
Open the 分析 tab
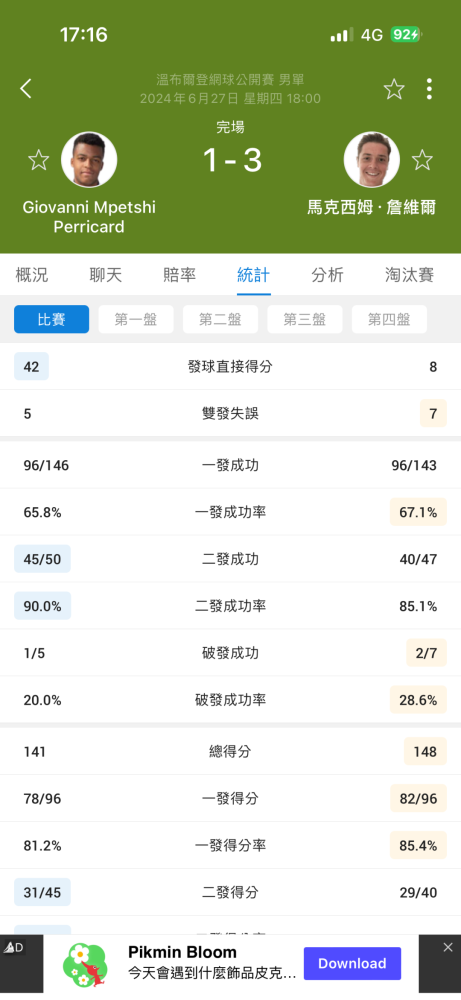coord(328,275)
